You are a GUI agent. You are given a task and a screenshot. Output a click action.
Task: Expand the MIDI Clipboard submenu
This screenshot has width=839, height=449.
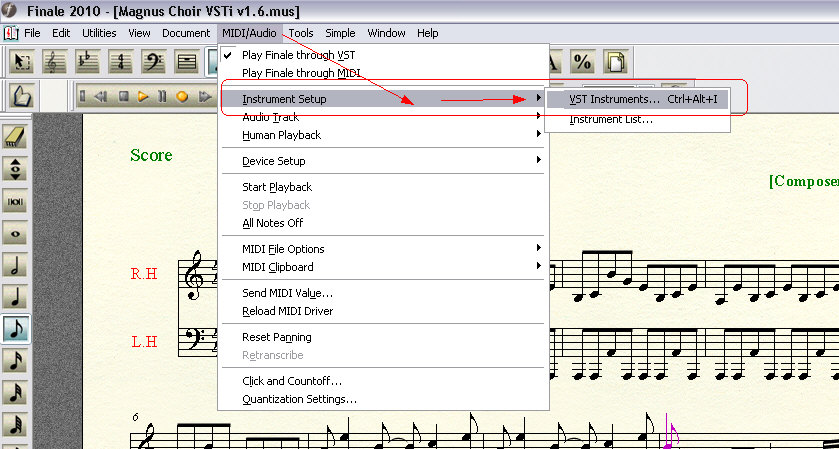coord(383,267)
